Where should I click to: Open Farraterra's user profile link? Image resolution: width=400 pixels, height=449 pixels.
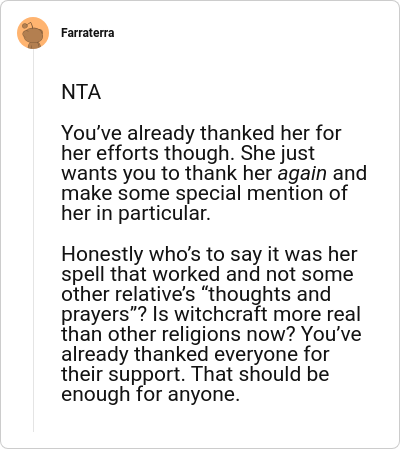(88, 33)
